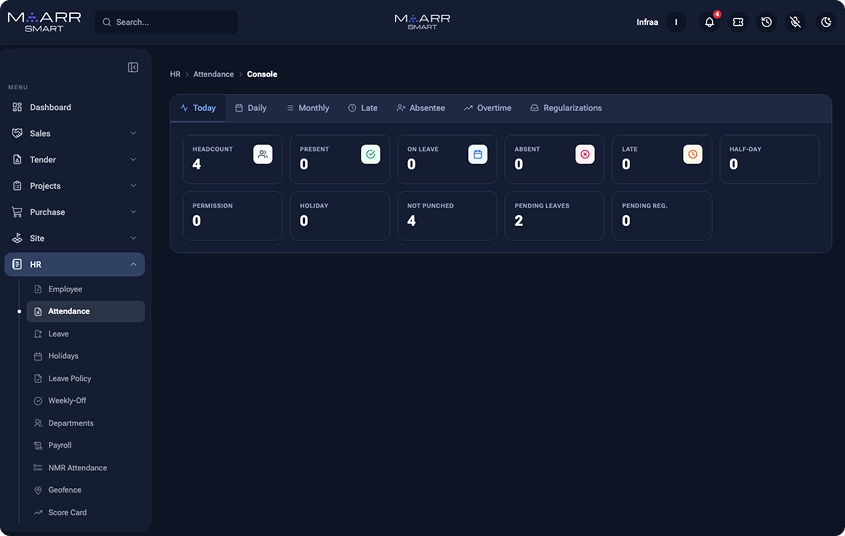The image size is (845, 536).
Task: Expand the Sales menu chevron
Action: click(133, 133)
